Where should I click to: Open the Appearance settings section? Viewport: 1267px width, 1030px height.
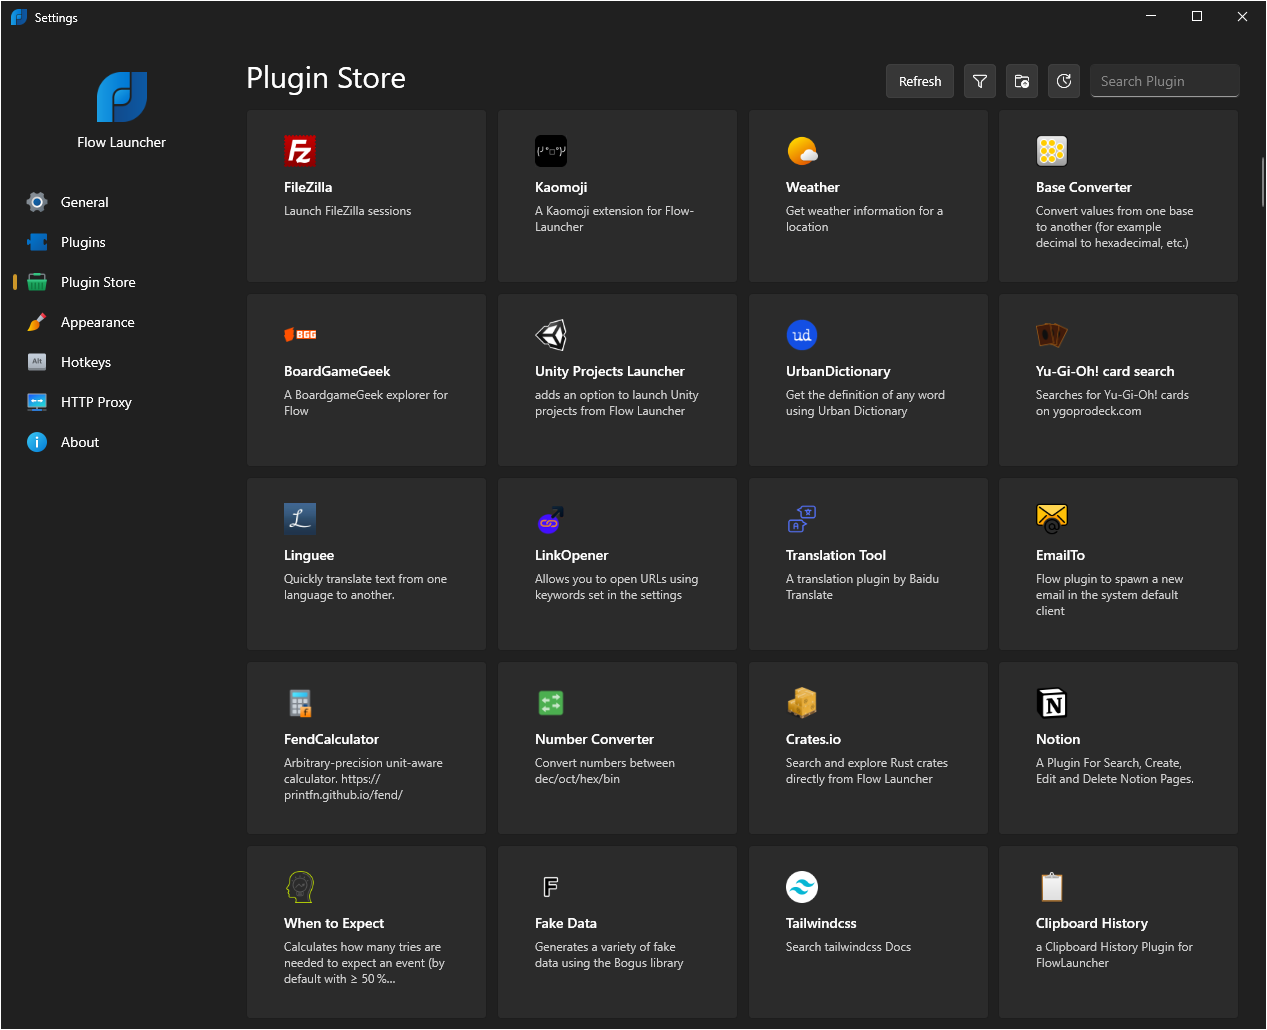point(122,322)
